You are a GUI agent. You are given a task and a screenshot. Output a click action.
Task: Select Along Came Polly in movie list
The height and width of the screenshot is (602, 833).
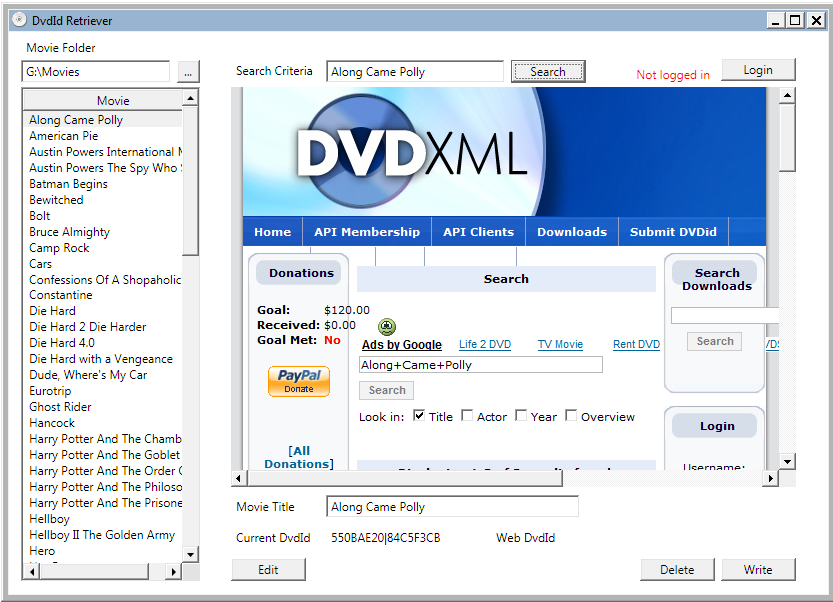pyautogui.click(x=103, y=120)
